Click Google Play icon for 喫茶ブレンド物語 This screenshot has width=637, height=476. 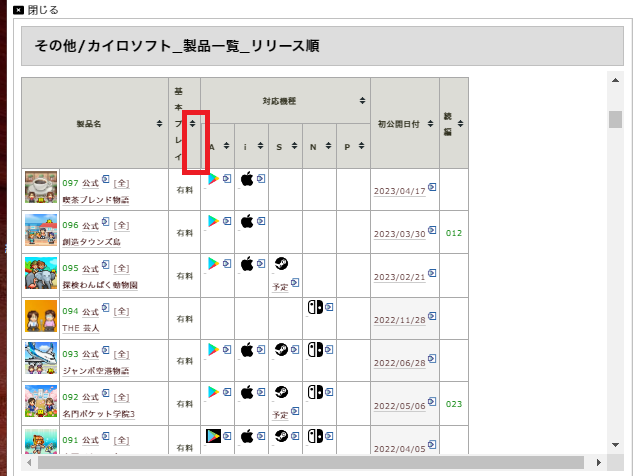[212, 179]
